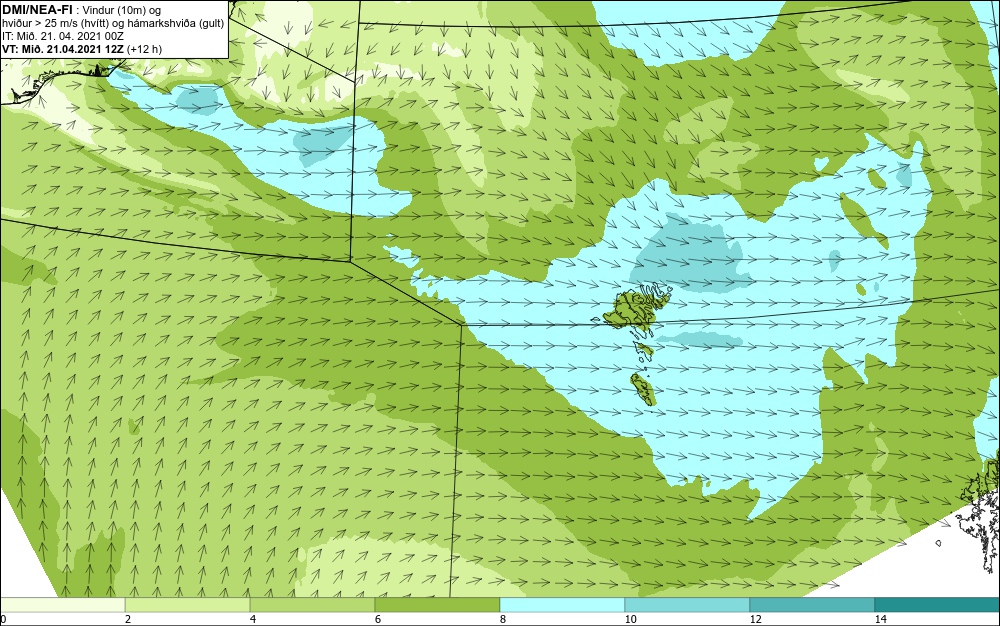Image resolution: width=1000 pixels, height=626 pixels.
Task: Click the "(+12 h)" forecast offset text
Action: [144, 49]
